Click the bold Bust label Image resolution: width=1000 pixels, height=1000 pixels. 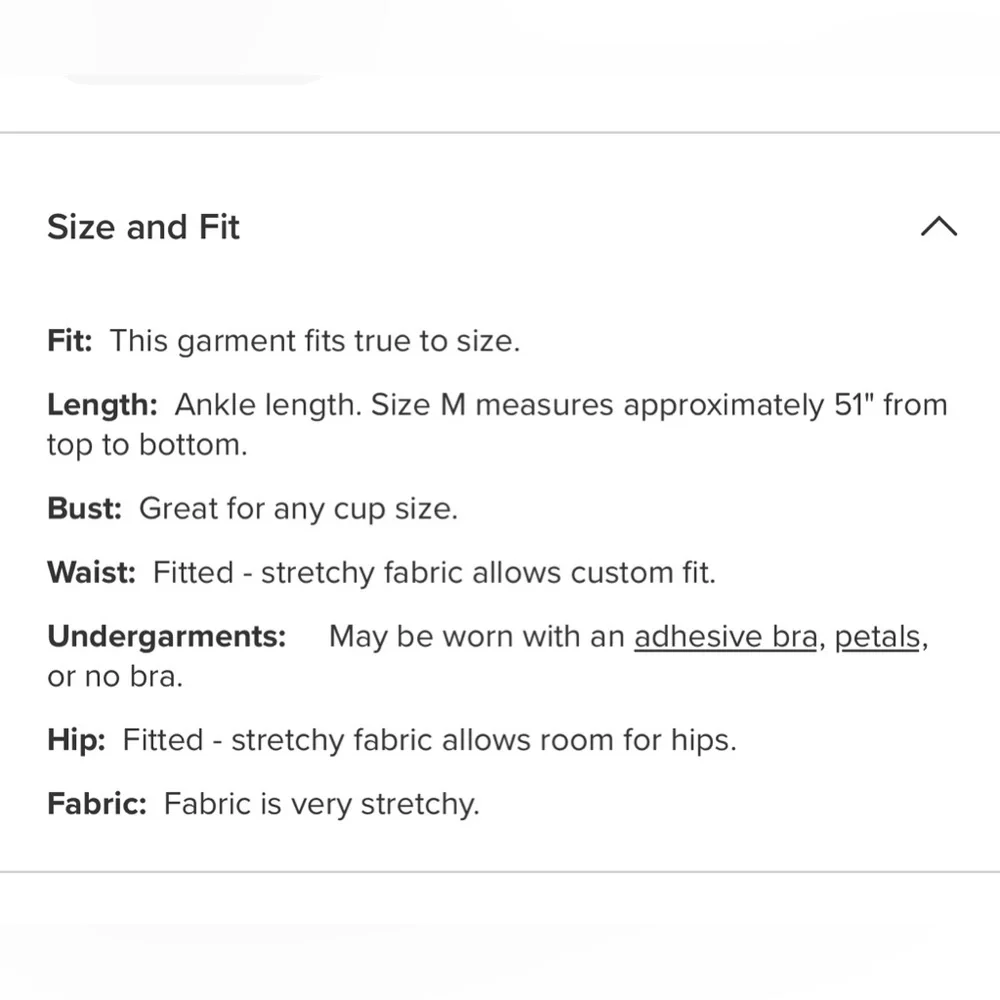[84, 509]
